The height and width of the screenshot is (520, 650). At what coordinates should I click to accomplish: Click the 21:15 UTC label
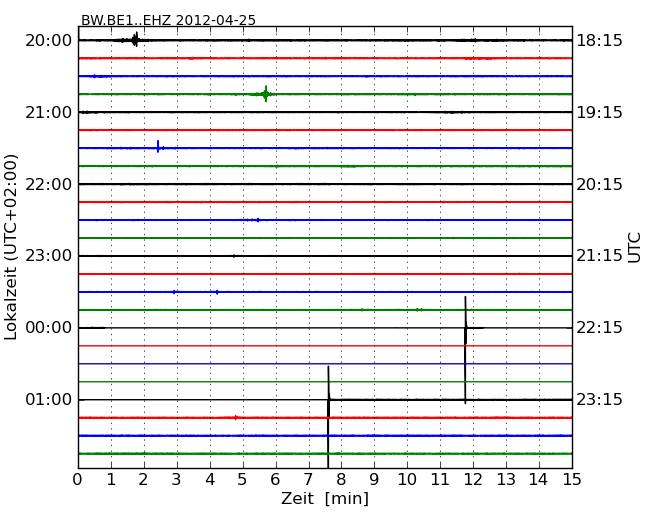coord(599,256)
